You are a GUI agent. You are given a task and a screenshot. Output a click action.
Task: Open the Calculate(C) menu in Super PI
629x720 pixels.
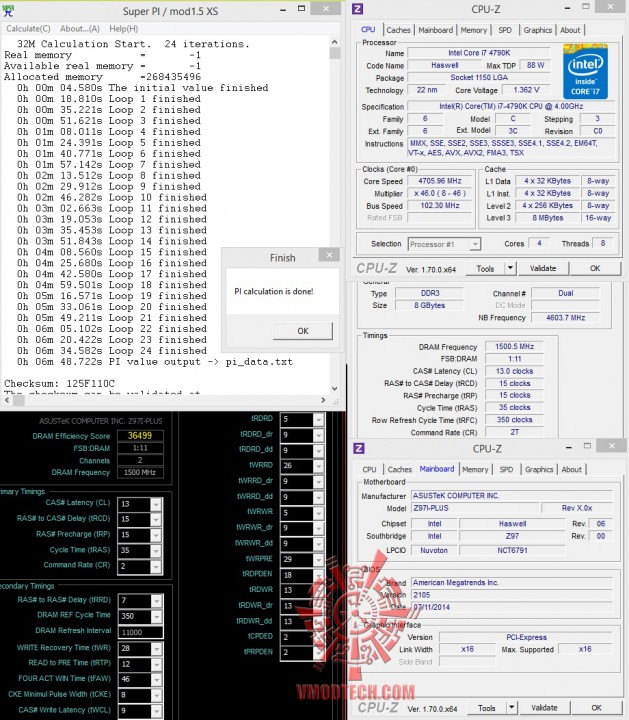pos(28,28)
